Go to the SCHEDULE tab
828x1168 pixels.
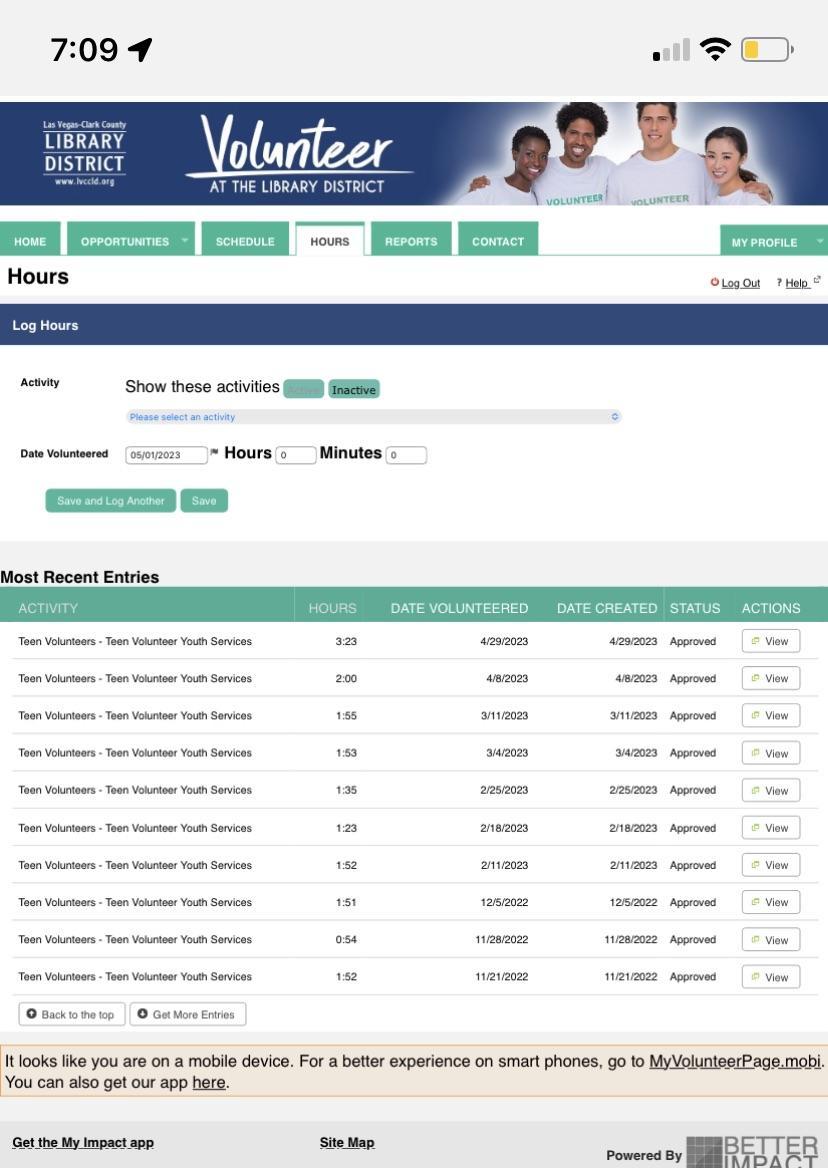tap(245, 241)
